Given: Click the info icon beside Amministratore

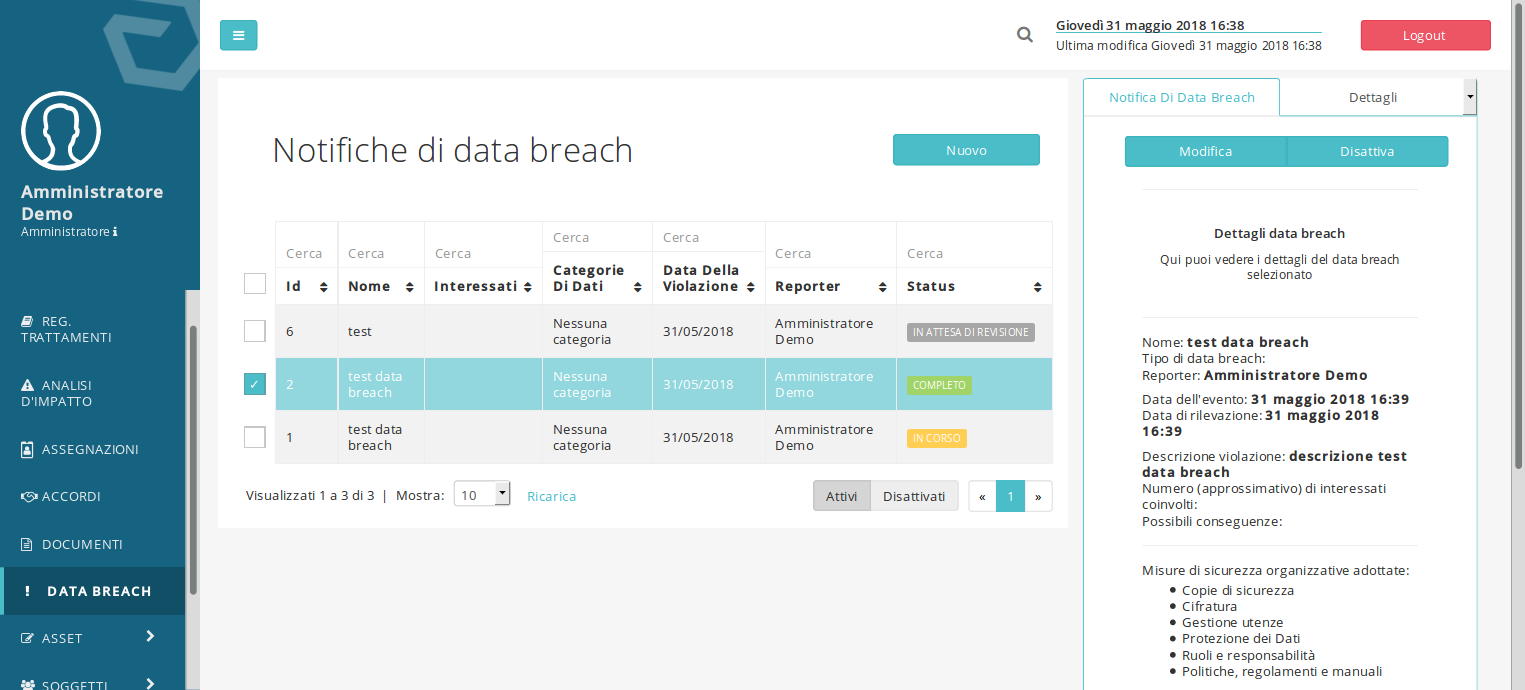Looking at the screenshot, I should point(115,232).
